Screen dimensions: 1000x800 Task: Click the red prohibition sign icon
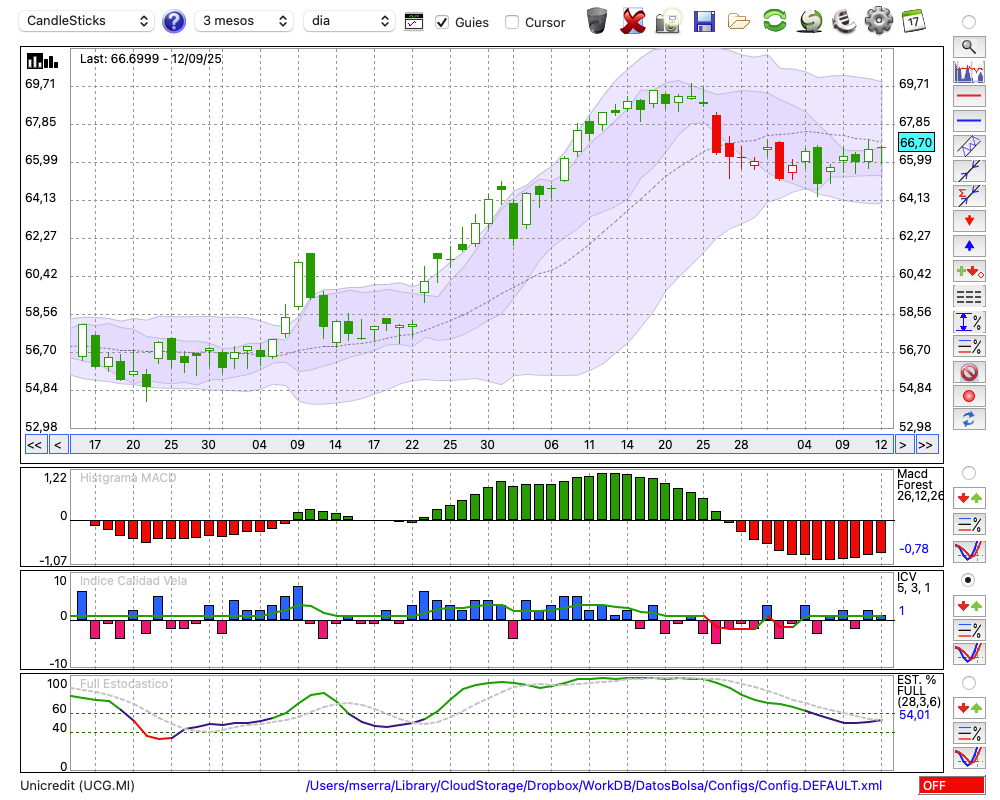tap(969, 372)
